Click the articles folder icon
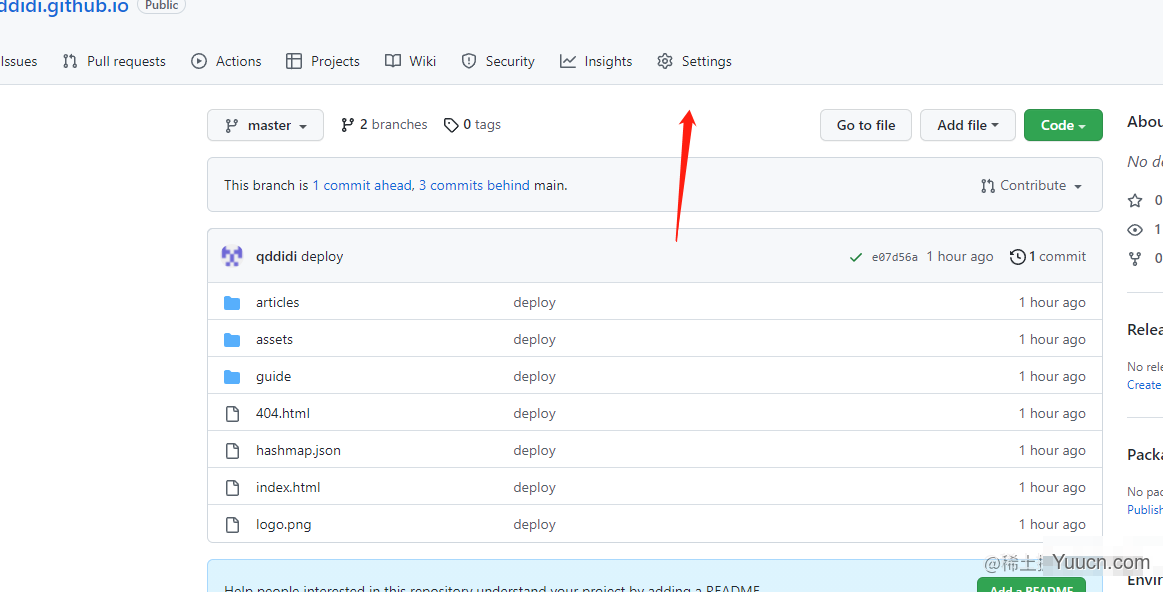The image size is (1163, 592). [x=232, y=303]
